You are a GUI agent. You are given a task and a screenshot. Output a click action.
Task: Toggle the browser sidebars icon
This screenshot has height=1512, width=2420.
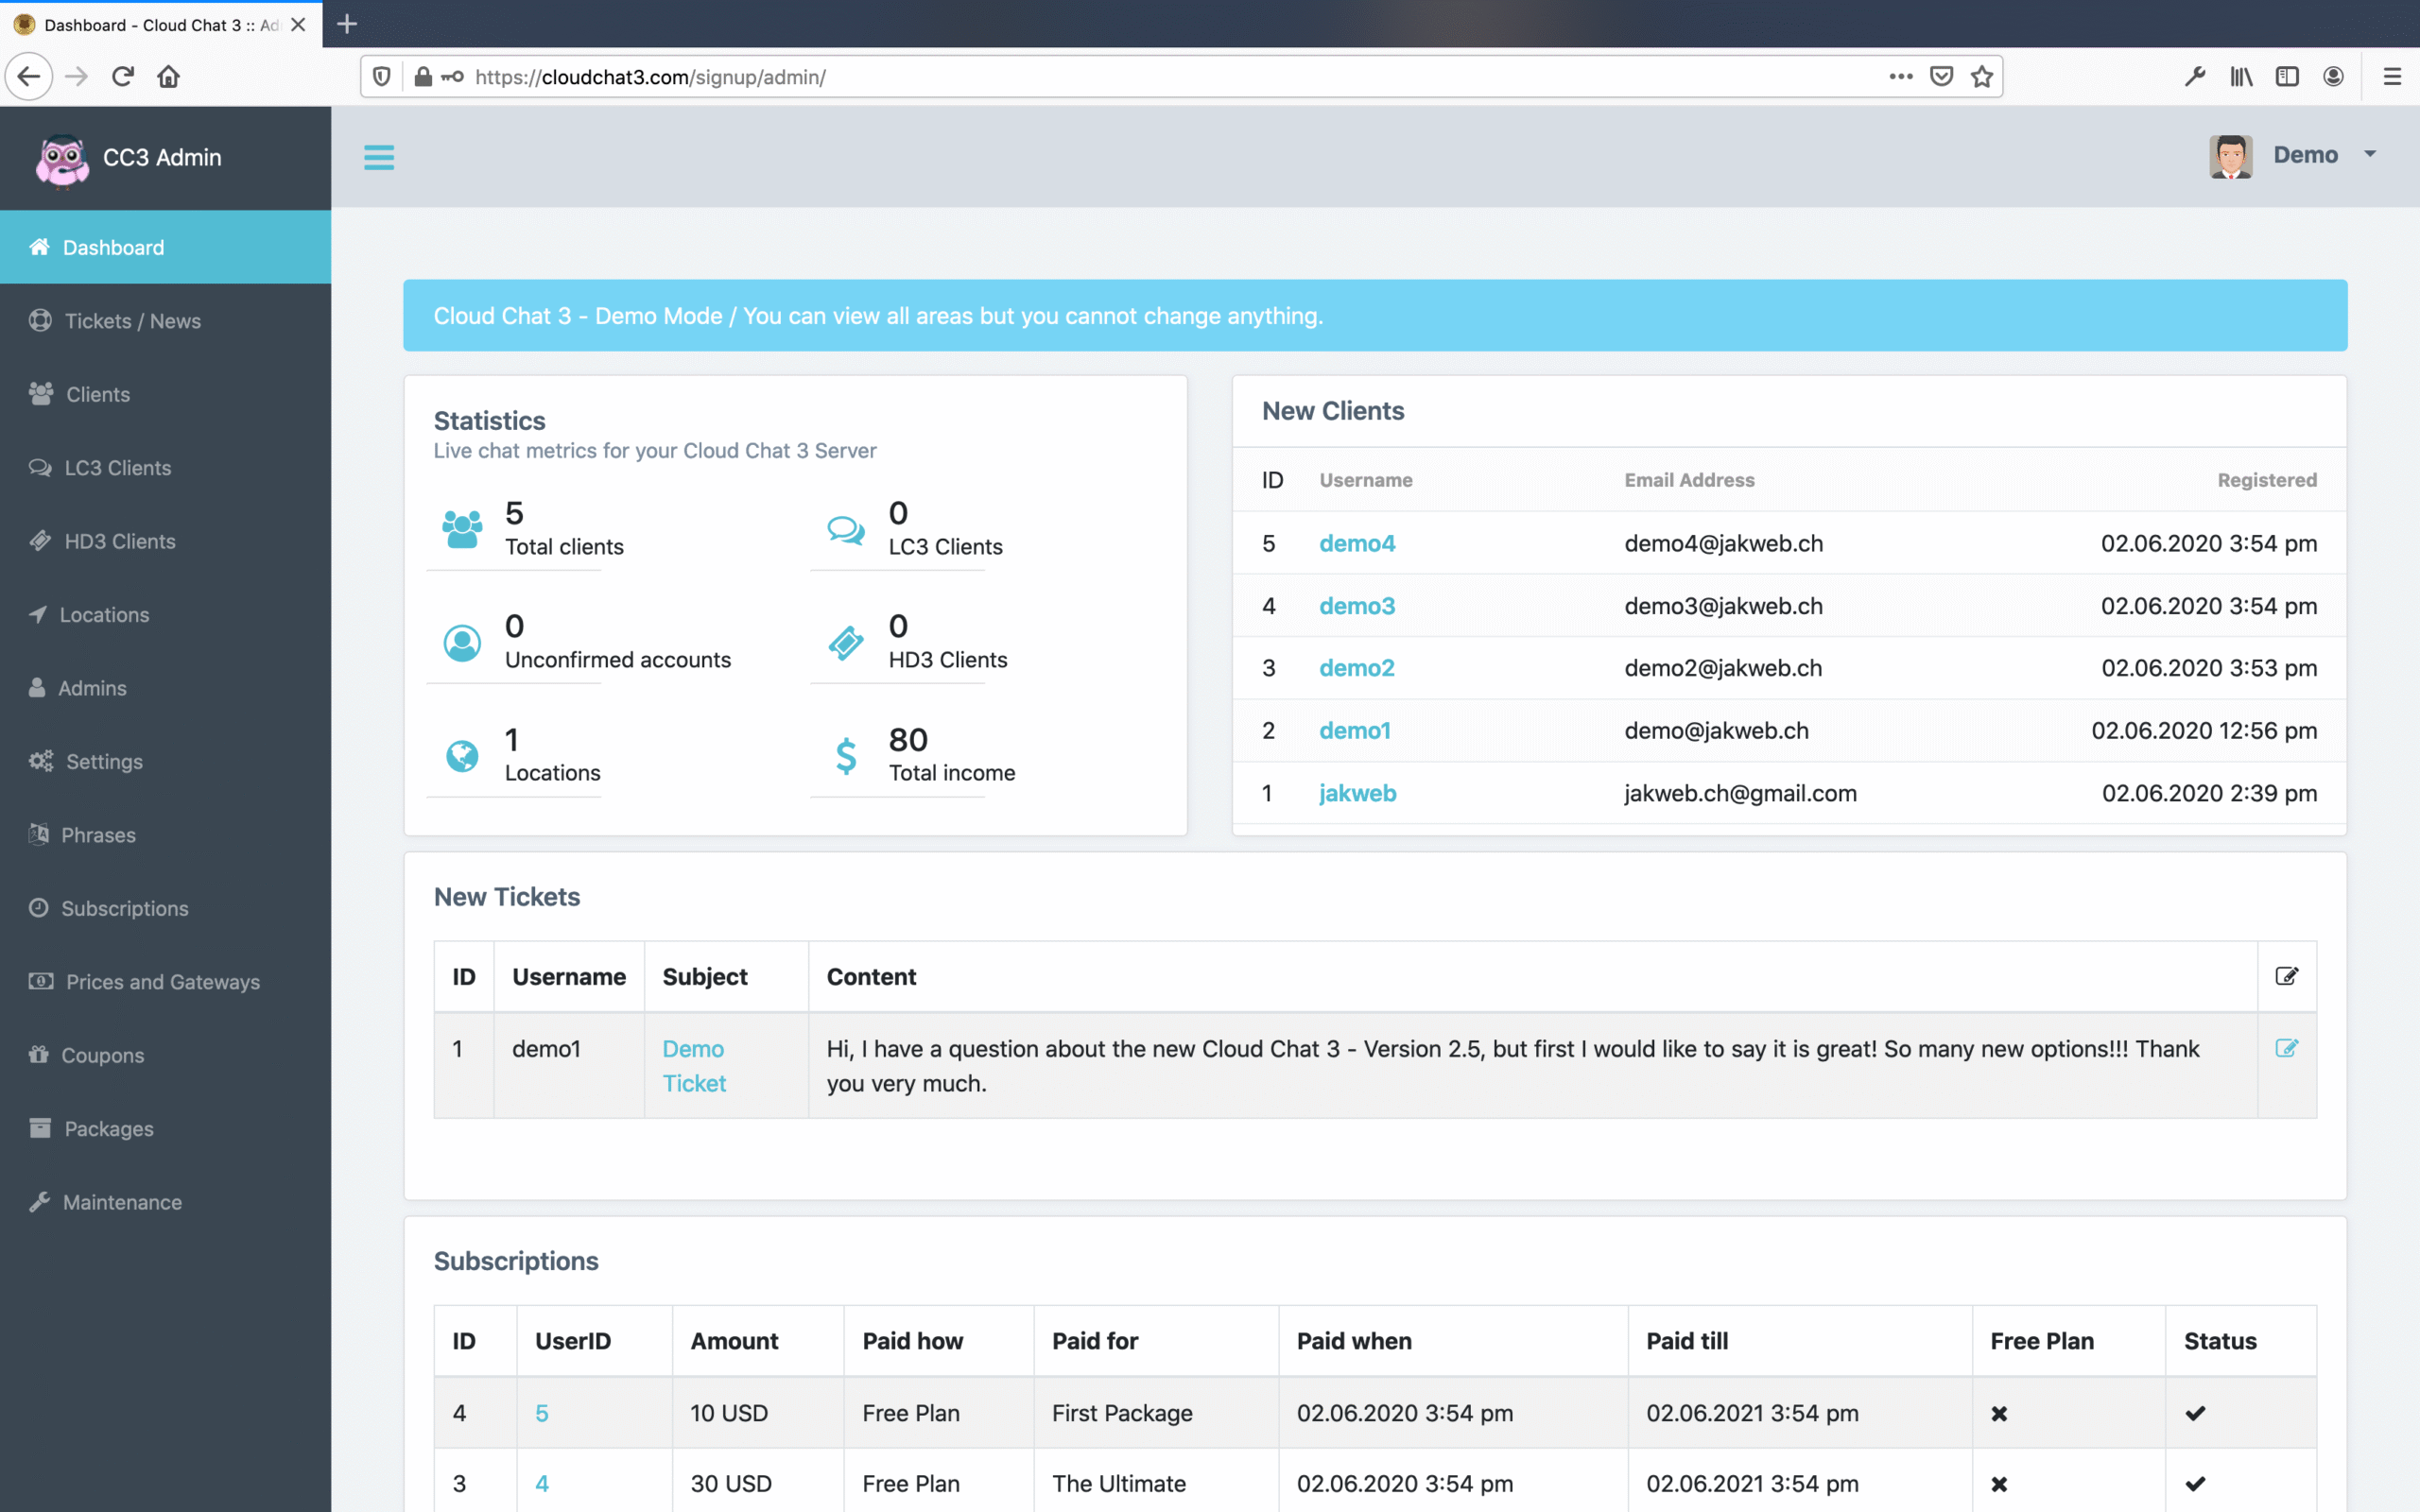[2287, 77]
